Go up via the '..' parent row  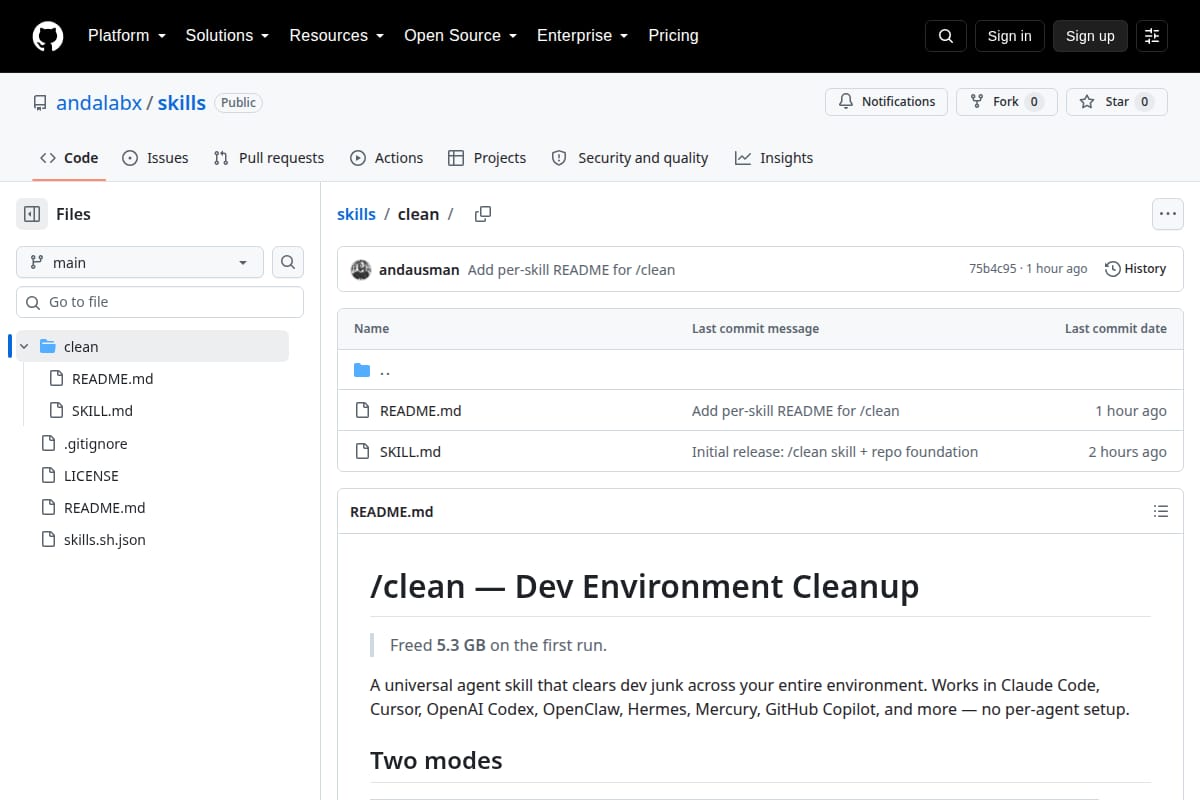point(760,371)
